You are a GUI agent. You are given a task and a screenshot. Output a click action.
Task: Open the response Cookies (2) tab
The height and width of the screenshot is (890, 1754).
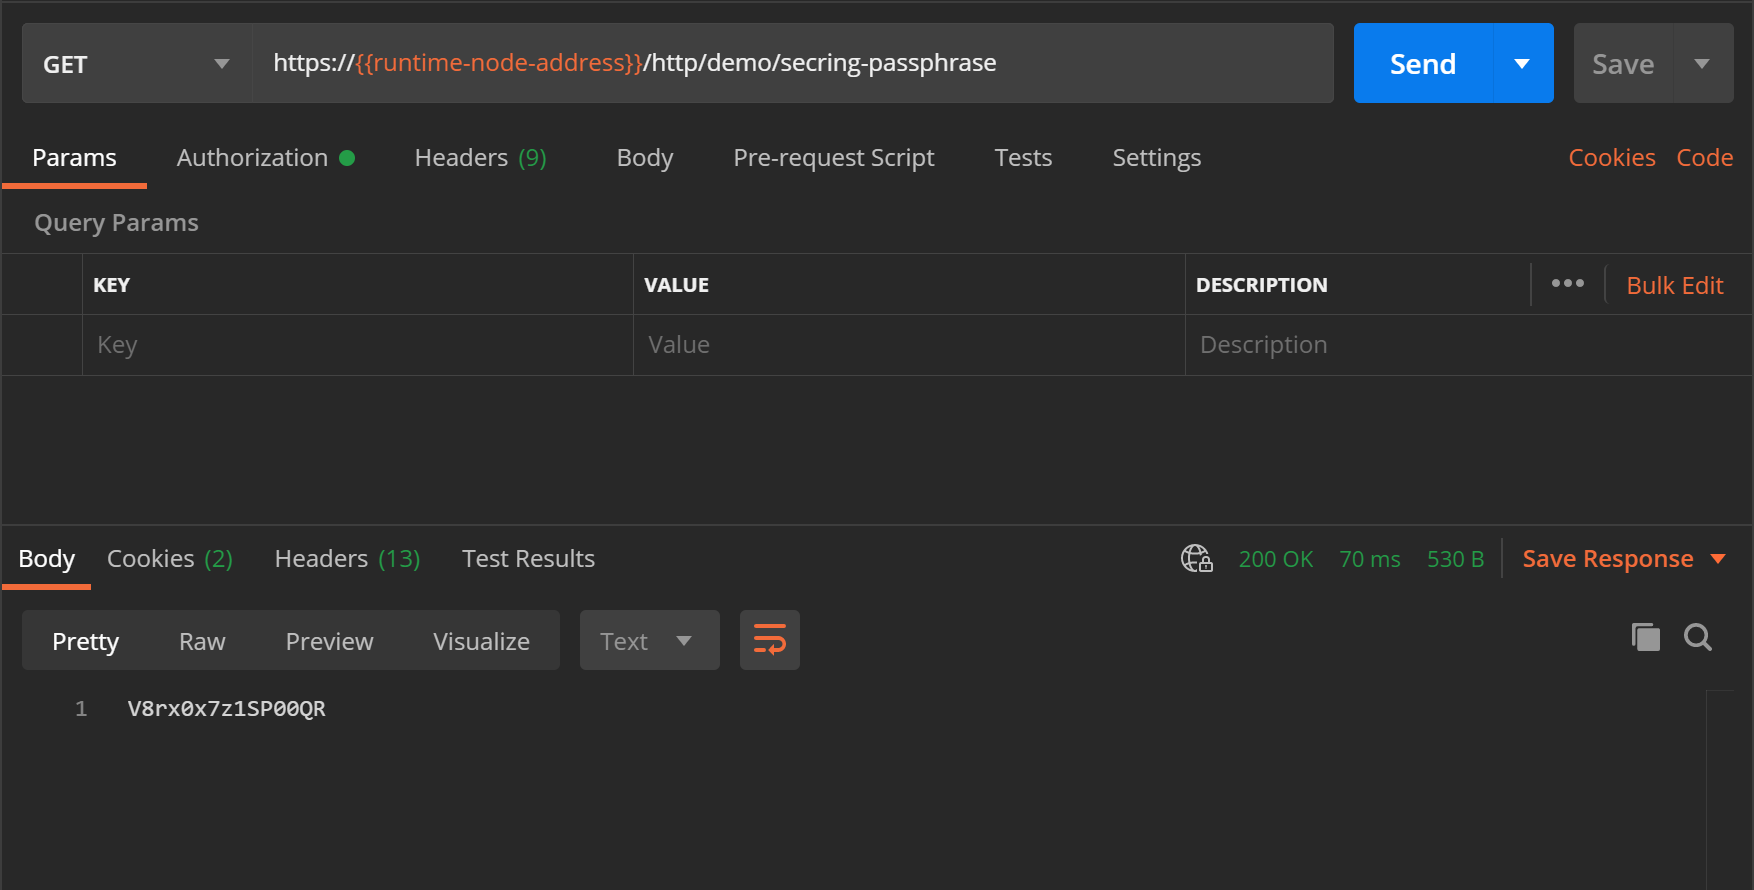pyautogui.click(x=169, y=559)
